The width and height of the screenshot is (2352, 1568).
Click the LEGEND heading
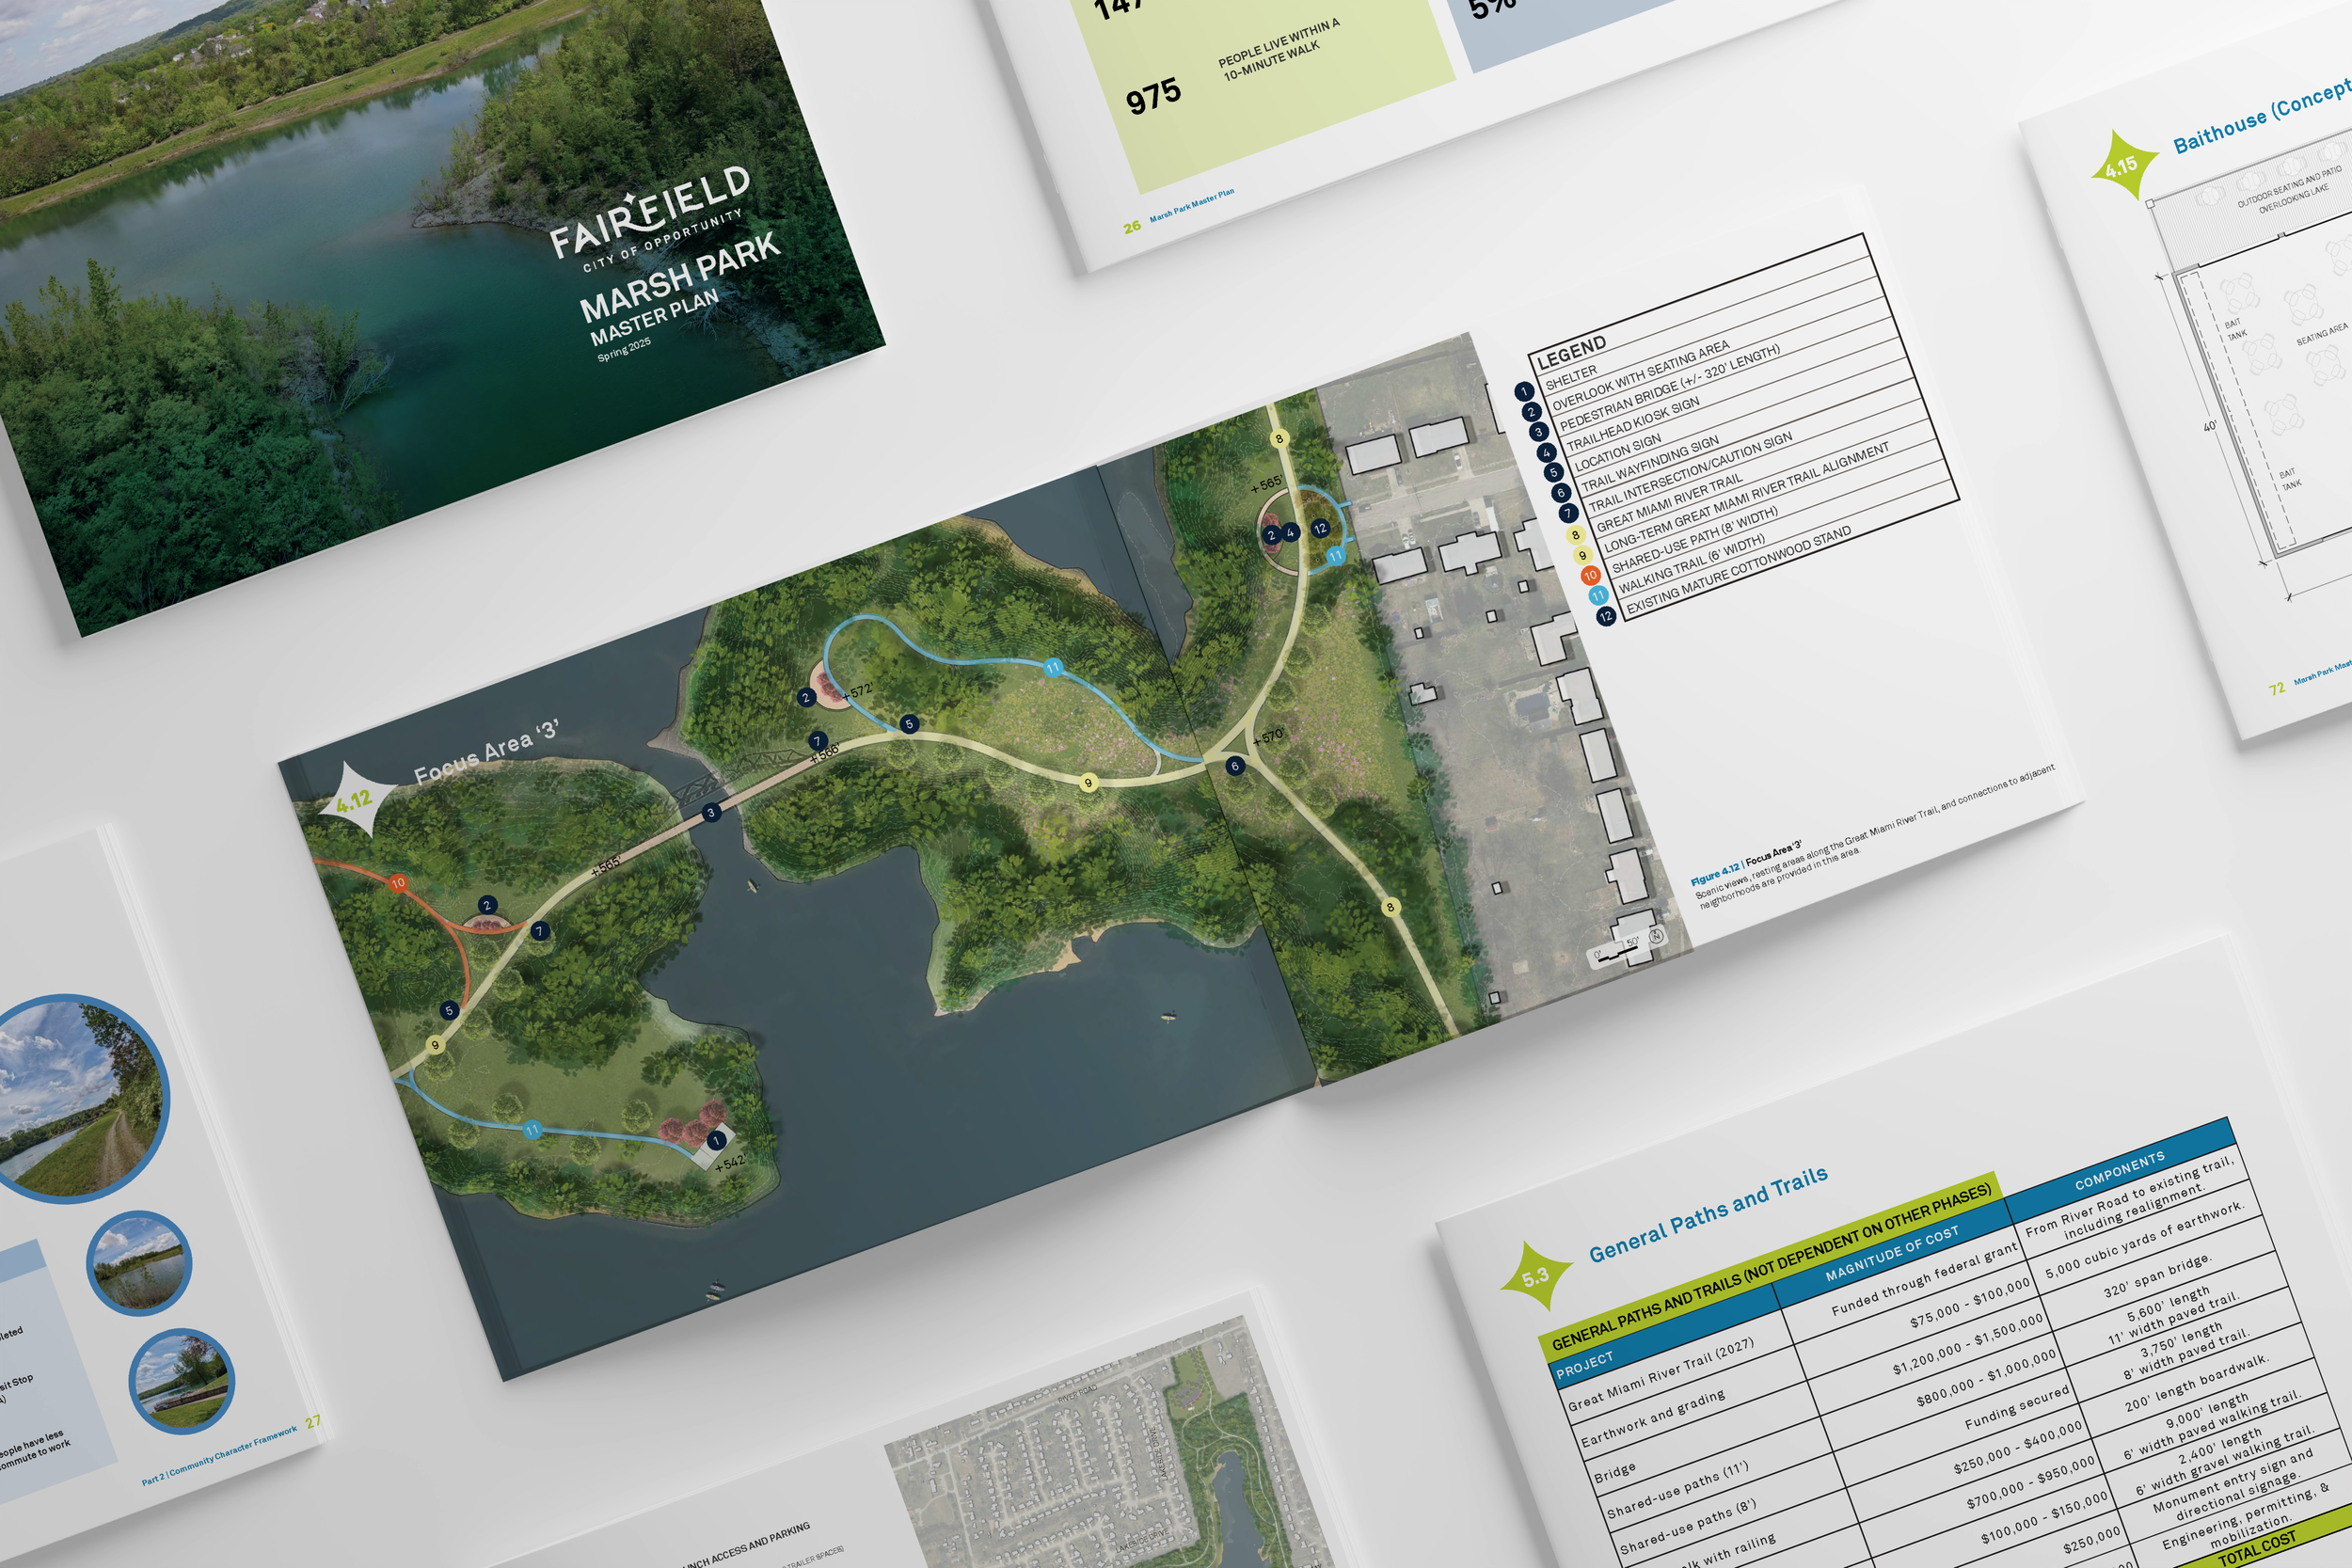(x=1571, y=350)
